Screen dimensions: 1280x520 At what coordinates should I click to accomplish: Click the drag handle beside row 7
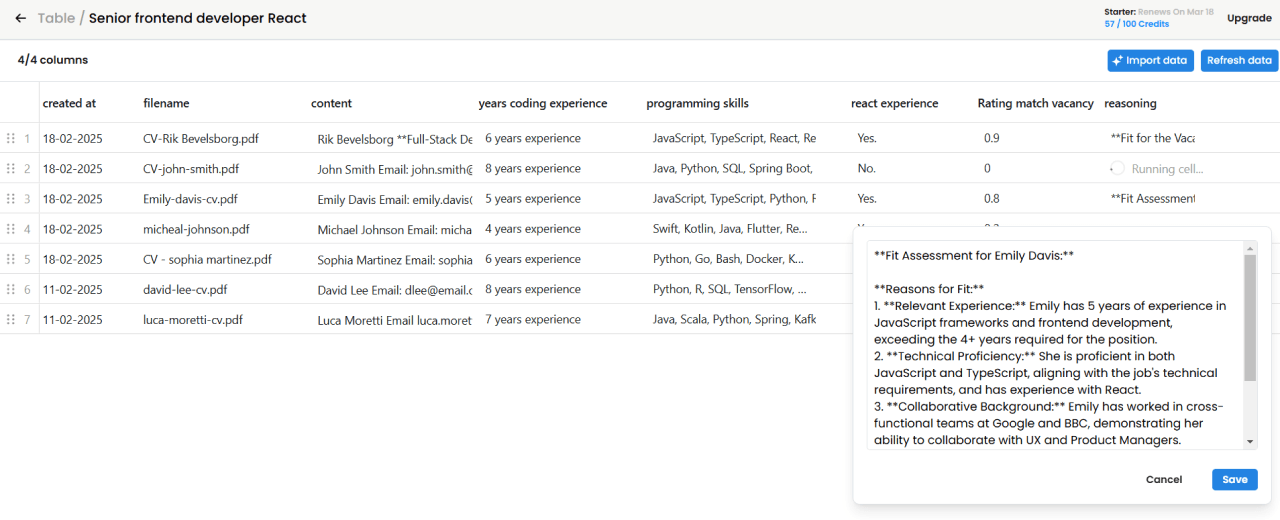(x=11, y=320)
